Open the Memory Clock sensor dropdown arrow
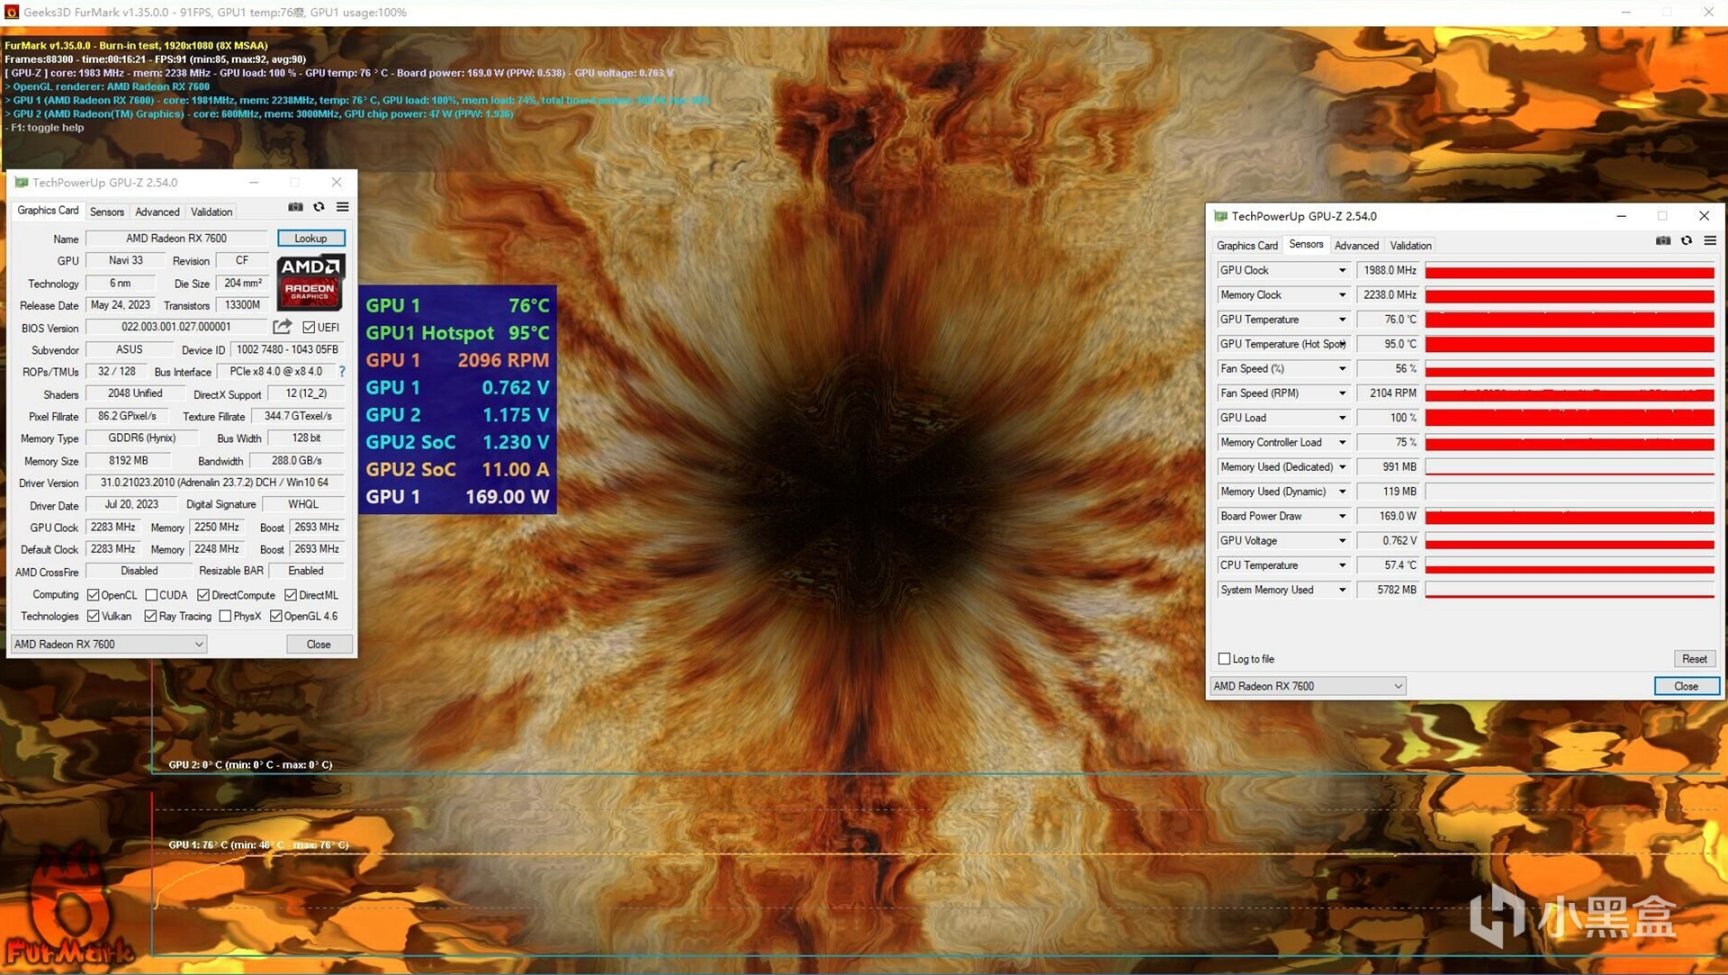Screen dimensions: 1728x975 [x=1342, y=295]
